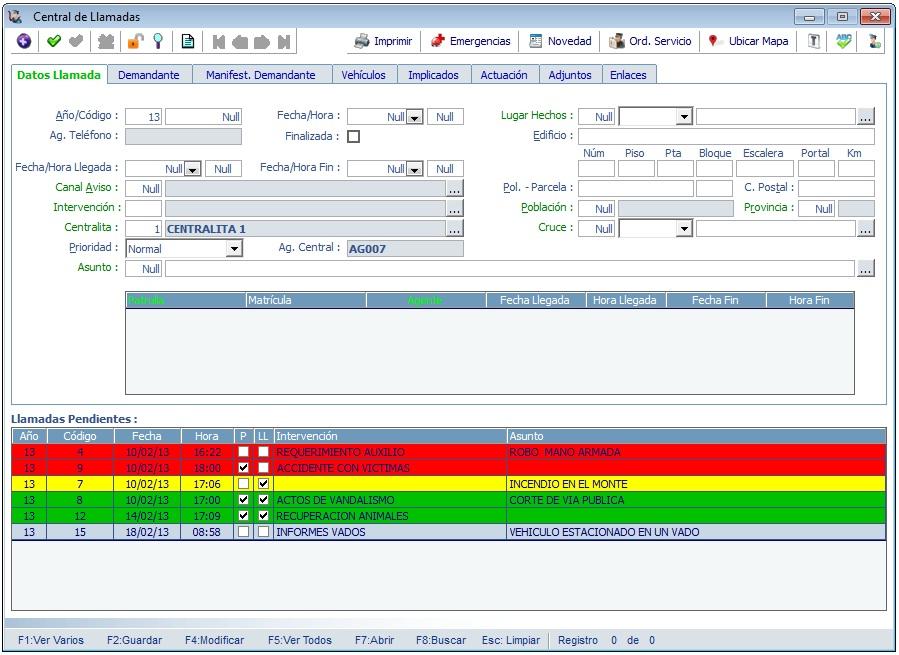This screenshot has height=655, width=899.
Task: Click Ubicar Mapa pin button
Action: 748,41
